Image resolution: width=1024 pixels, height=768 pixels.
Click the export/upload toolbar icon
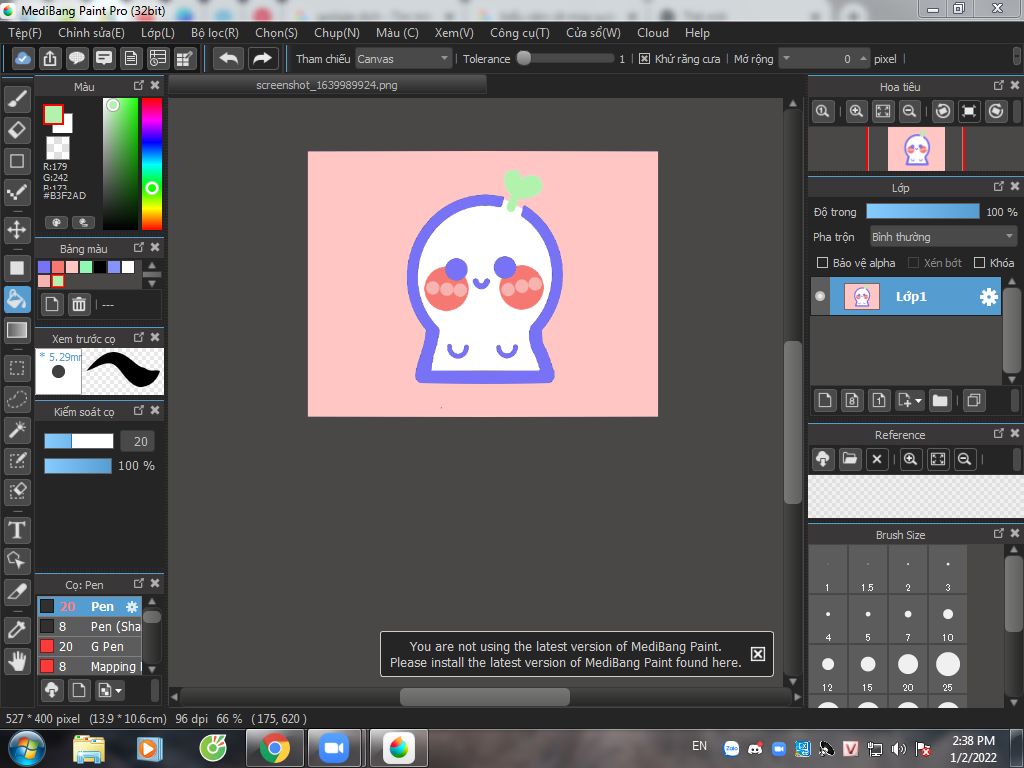click(x=50, y=59)
